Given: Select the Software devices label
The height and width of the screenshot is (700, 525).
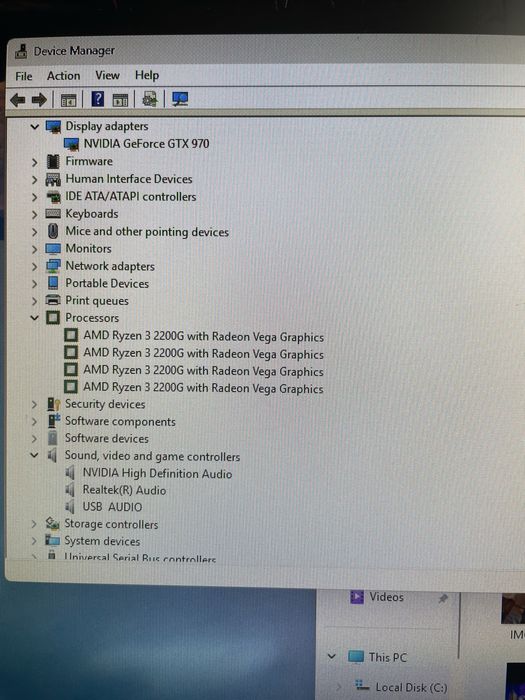Looking at the screenshot, I should tap(107, 438).
